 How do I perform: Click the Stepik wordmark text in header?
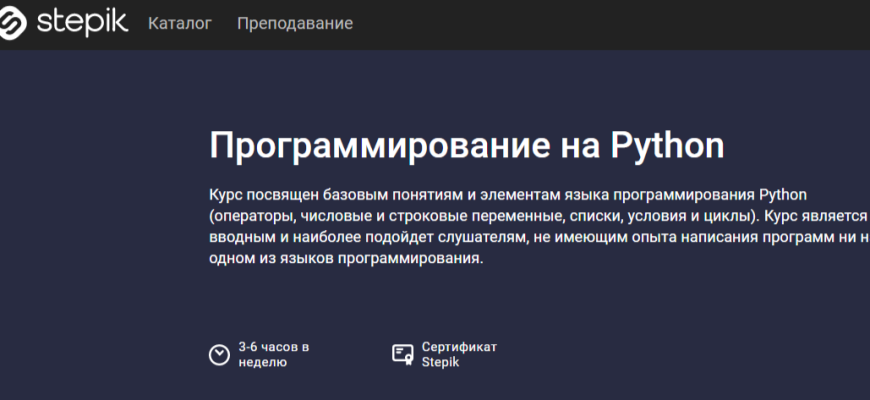(82, 22)
